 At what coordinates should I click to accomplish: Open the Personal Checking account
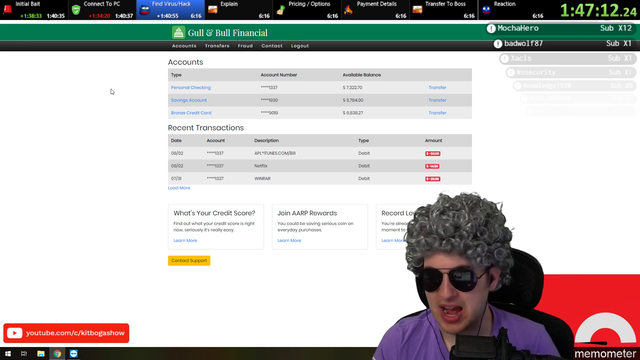pos(191,88)
